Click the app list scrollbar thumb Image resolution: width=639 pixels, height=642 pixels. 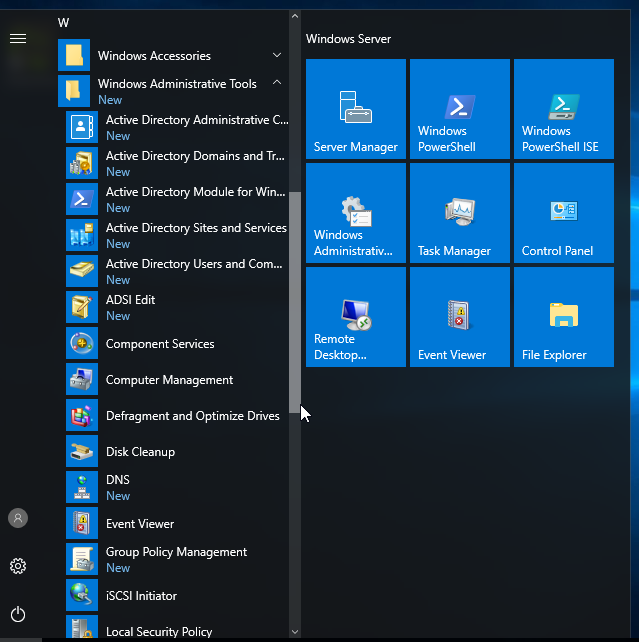295,303
